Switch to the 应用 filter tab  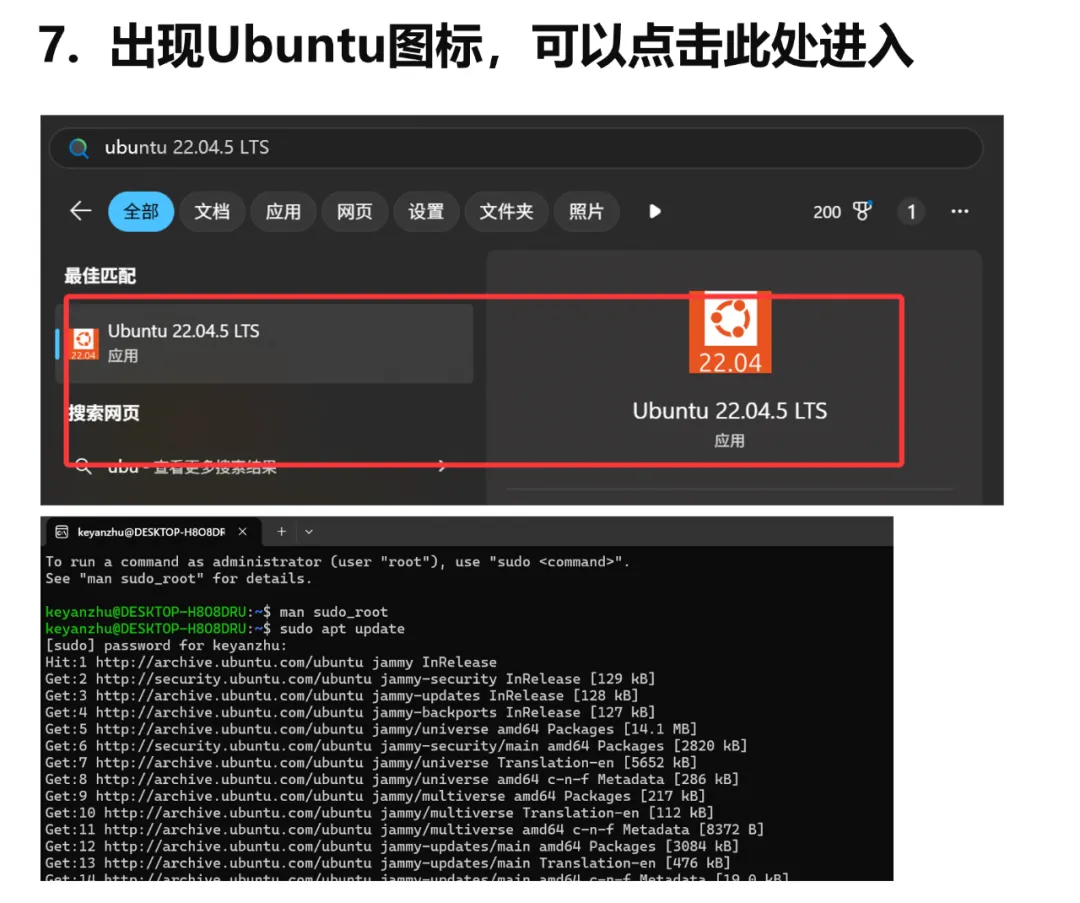click(x=283, y=211)
